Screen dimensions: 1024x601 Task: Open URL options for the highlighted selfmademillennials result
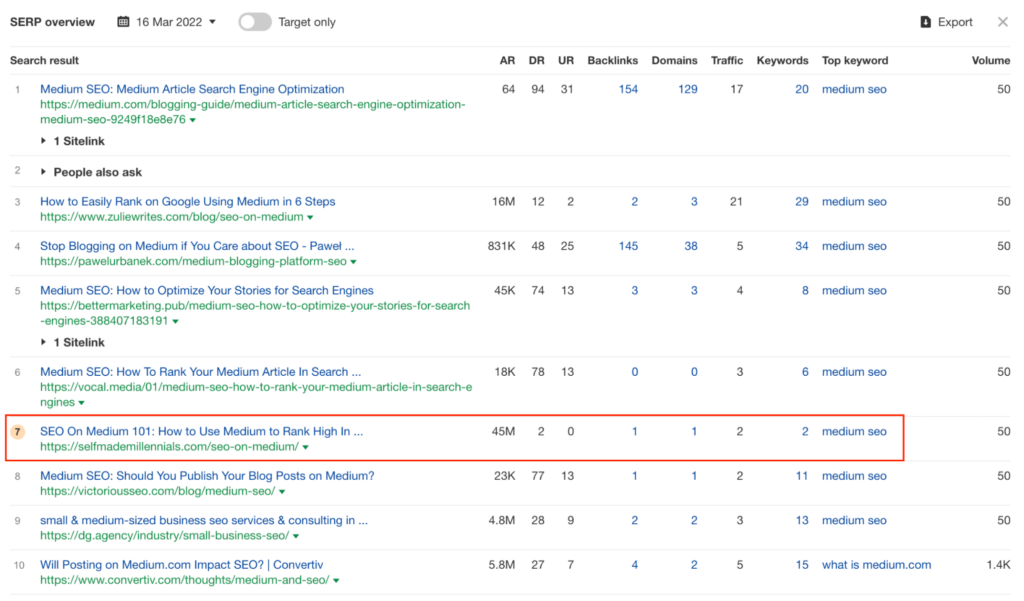tap(305, 447)
